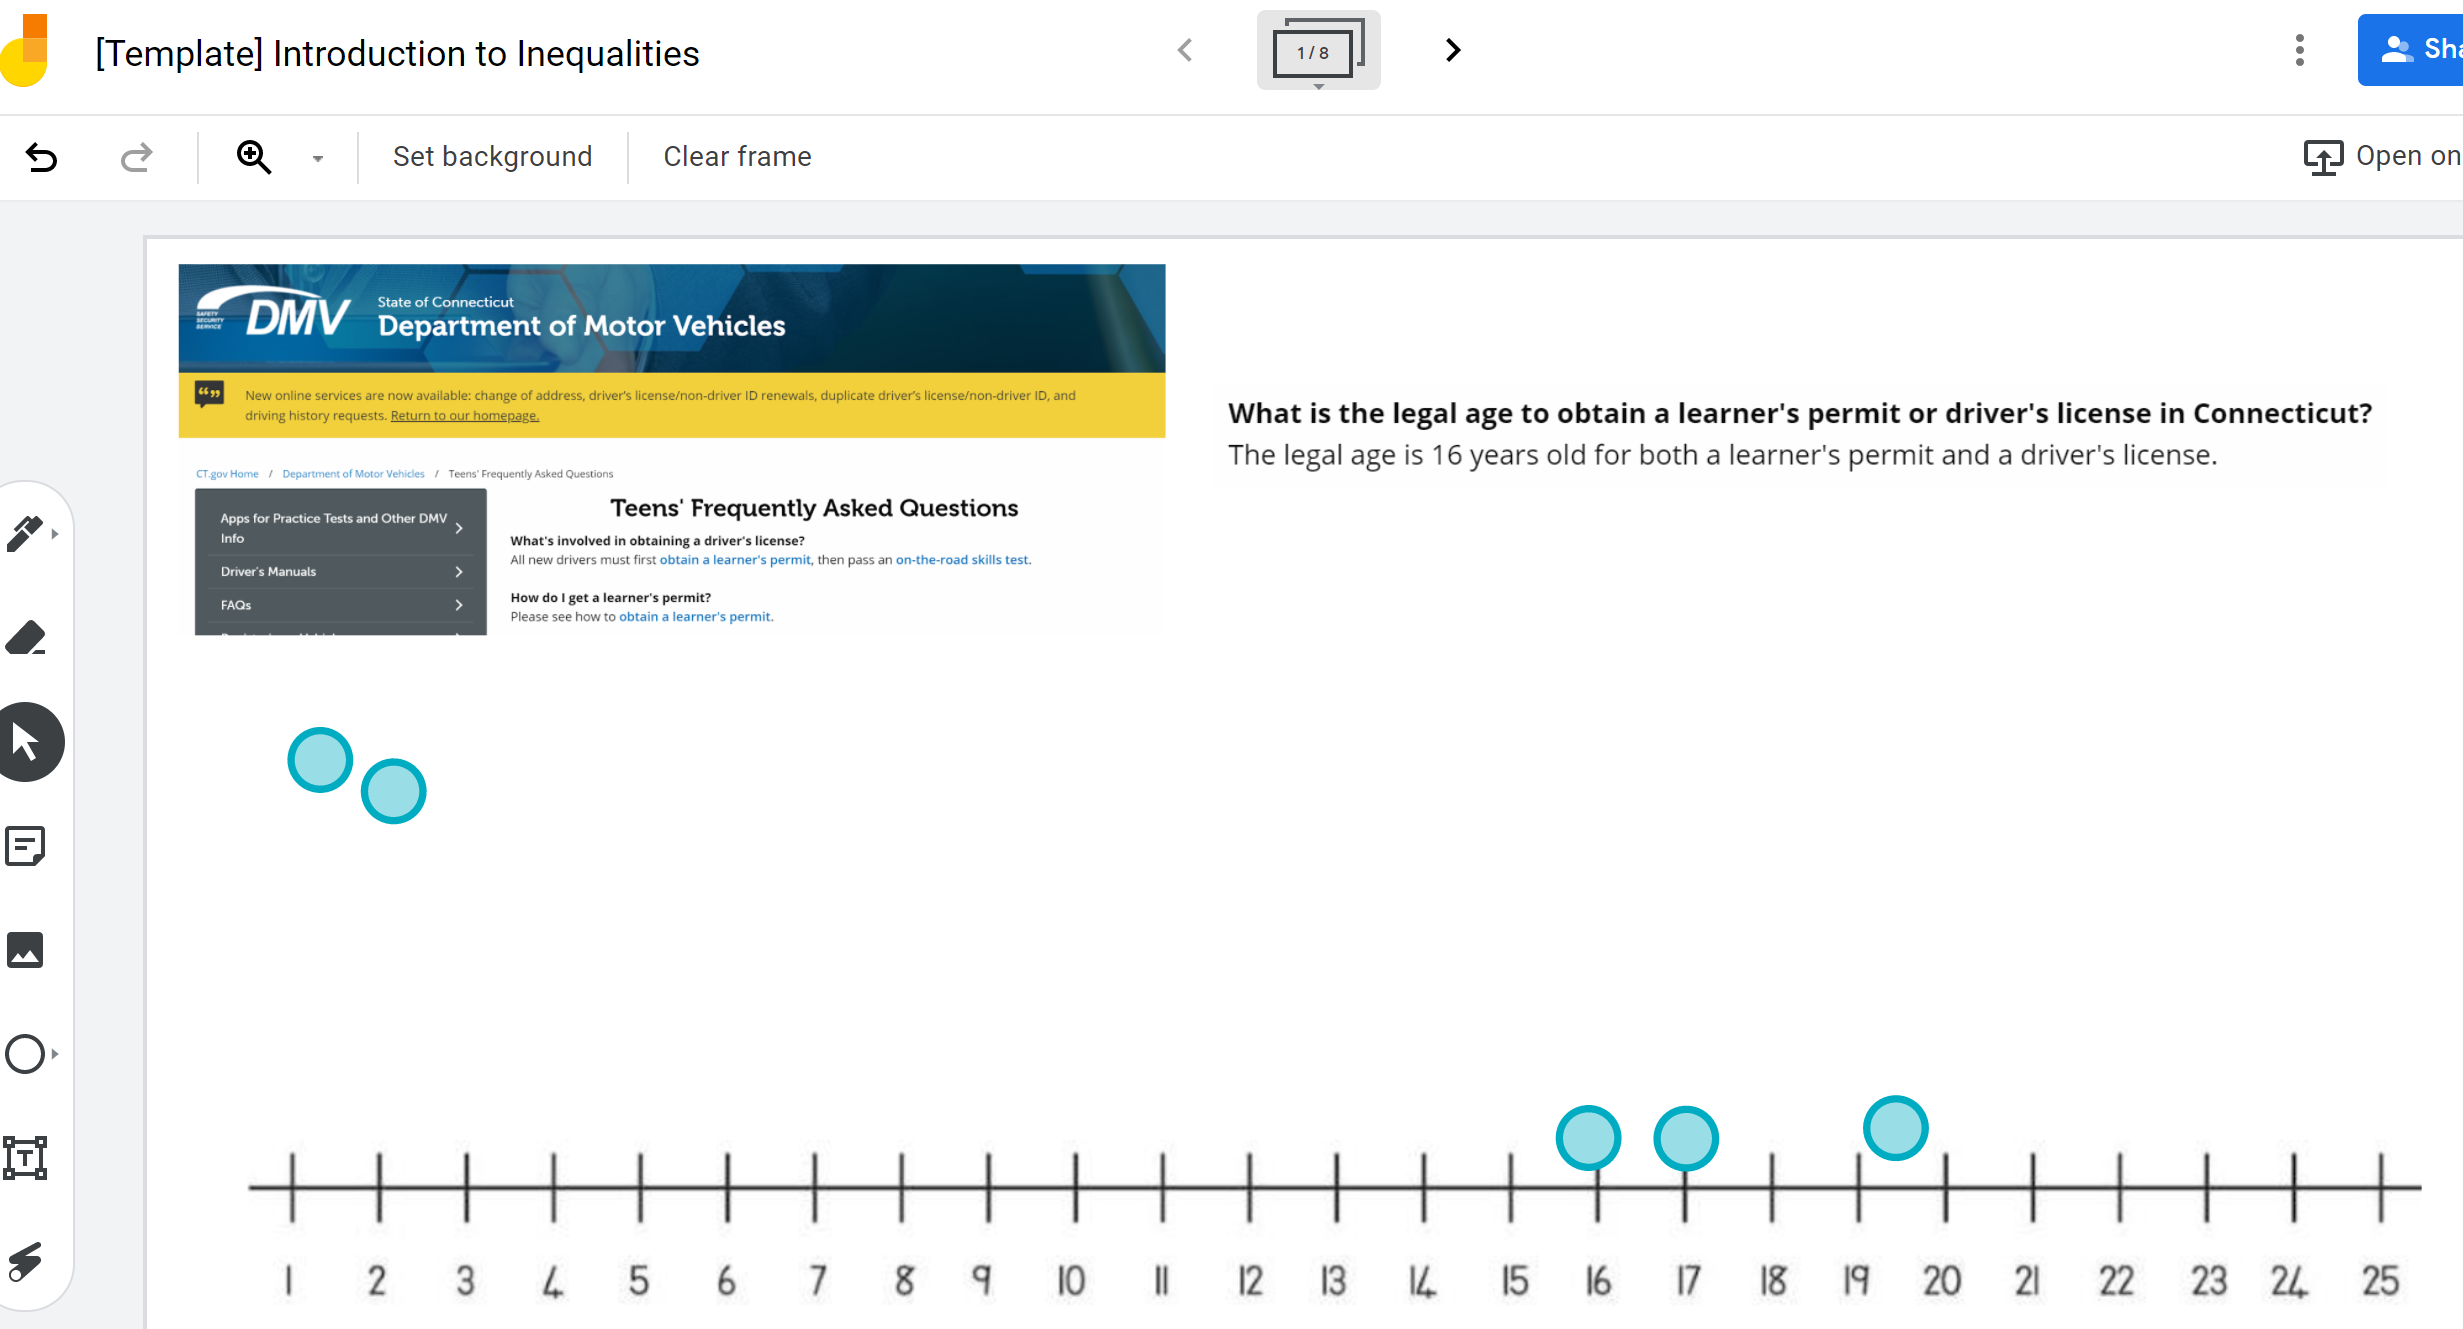Screen dimensions: 2463x1329
Task: Click Clear frame
Action: 737,157
